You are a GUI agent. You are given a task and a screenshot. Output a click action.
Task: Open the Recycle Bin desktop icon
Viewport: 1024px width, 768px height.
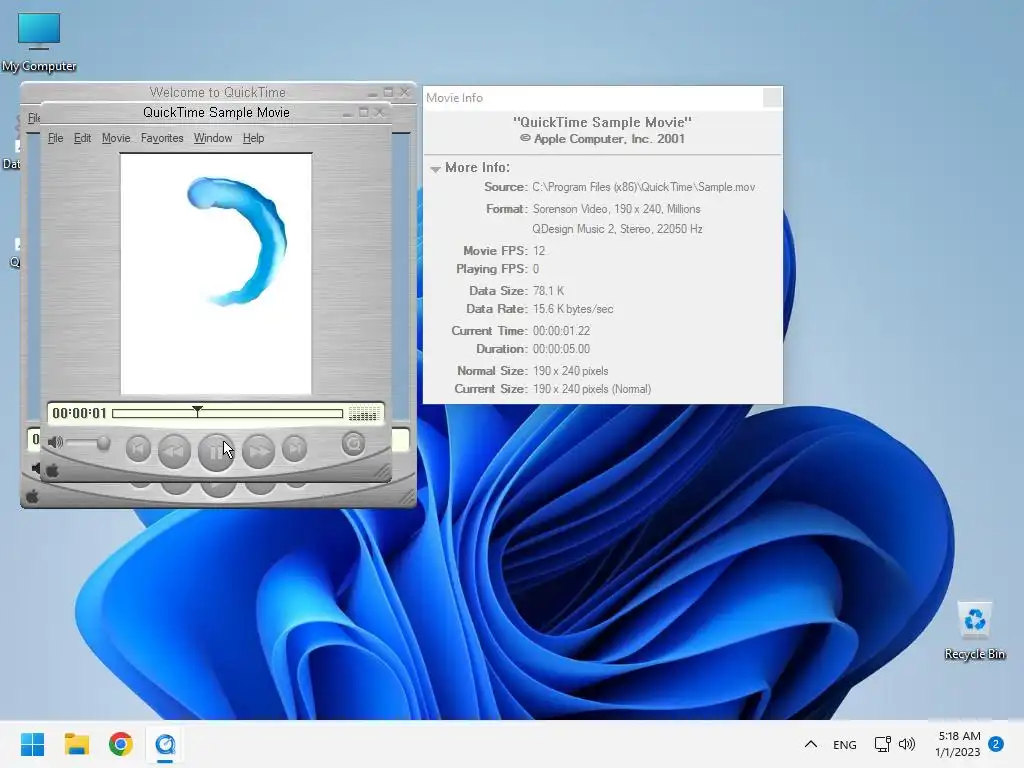click(x=974, y=631)
